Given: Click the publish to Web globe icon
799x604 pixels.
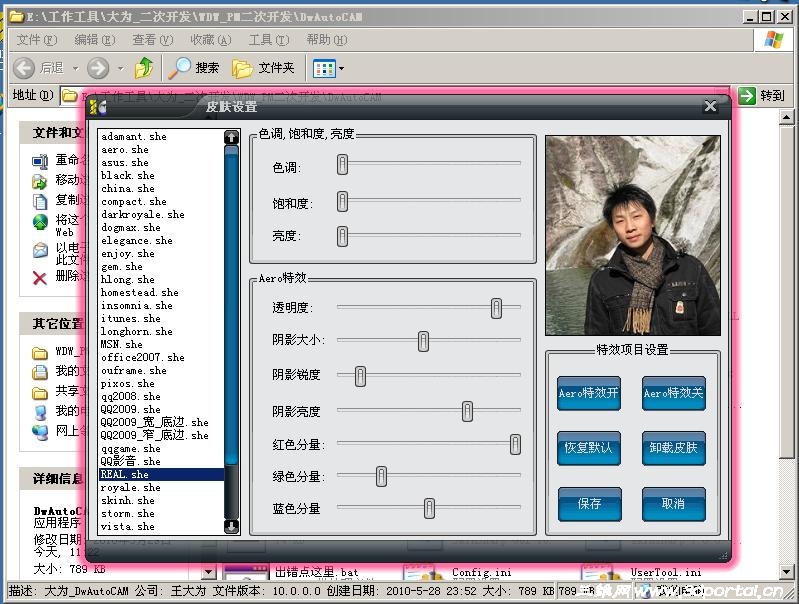Looking at the screenshot, I should pyautogui.click(x=40, y=222).
